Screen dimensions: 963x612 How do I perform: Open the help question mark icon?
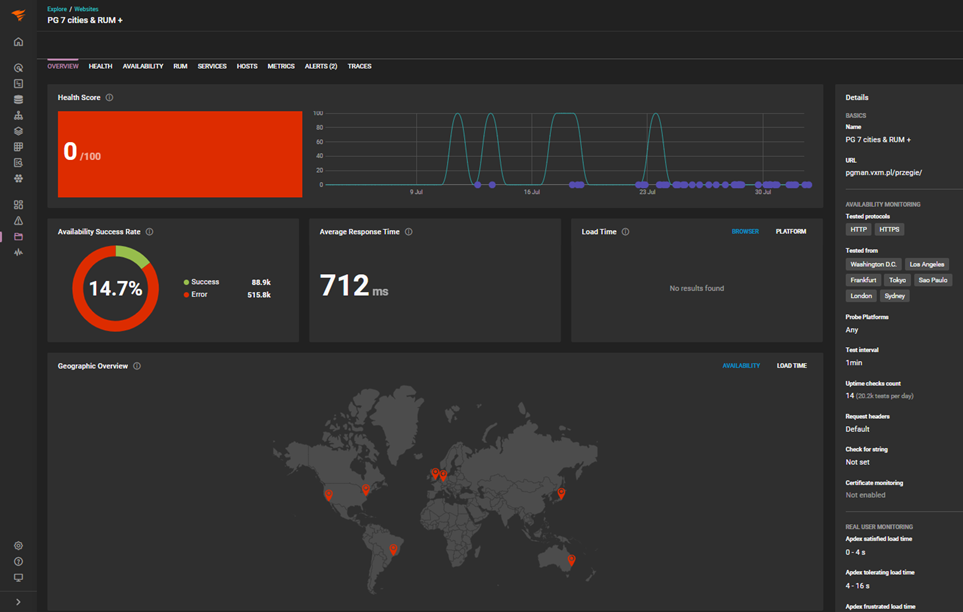pyautogui.click(x=18, y=562)
